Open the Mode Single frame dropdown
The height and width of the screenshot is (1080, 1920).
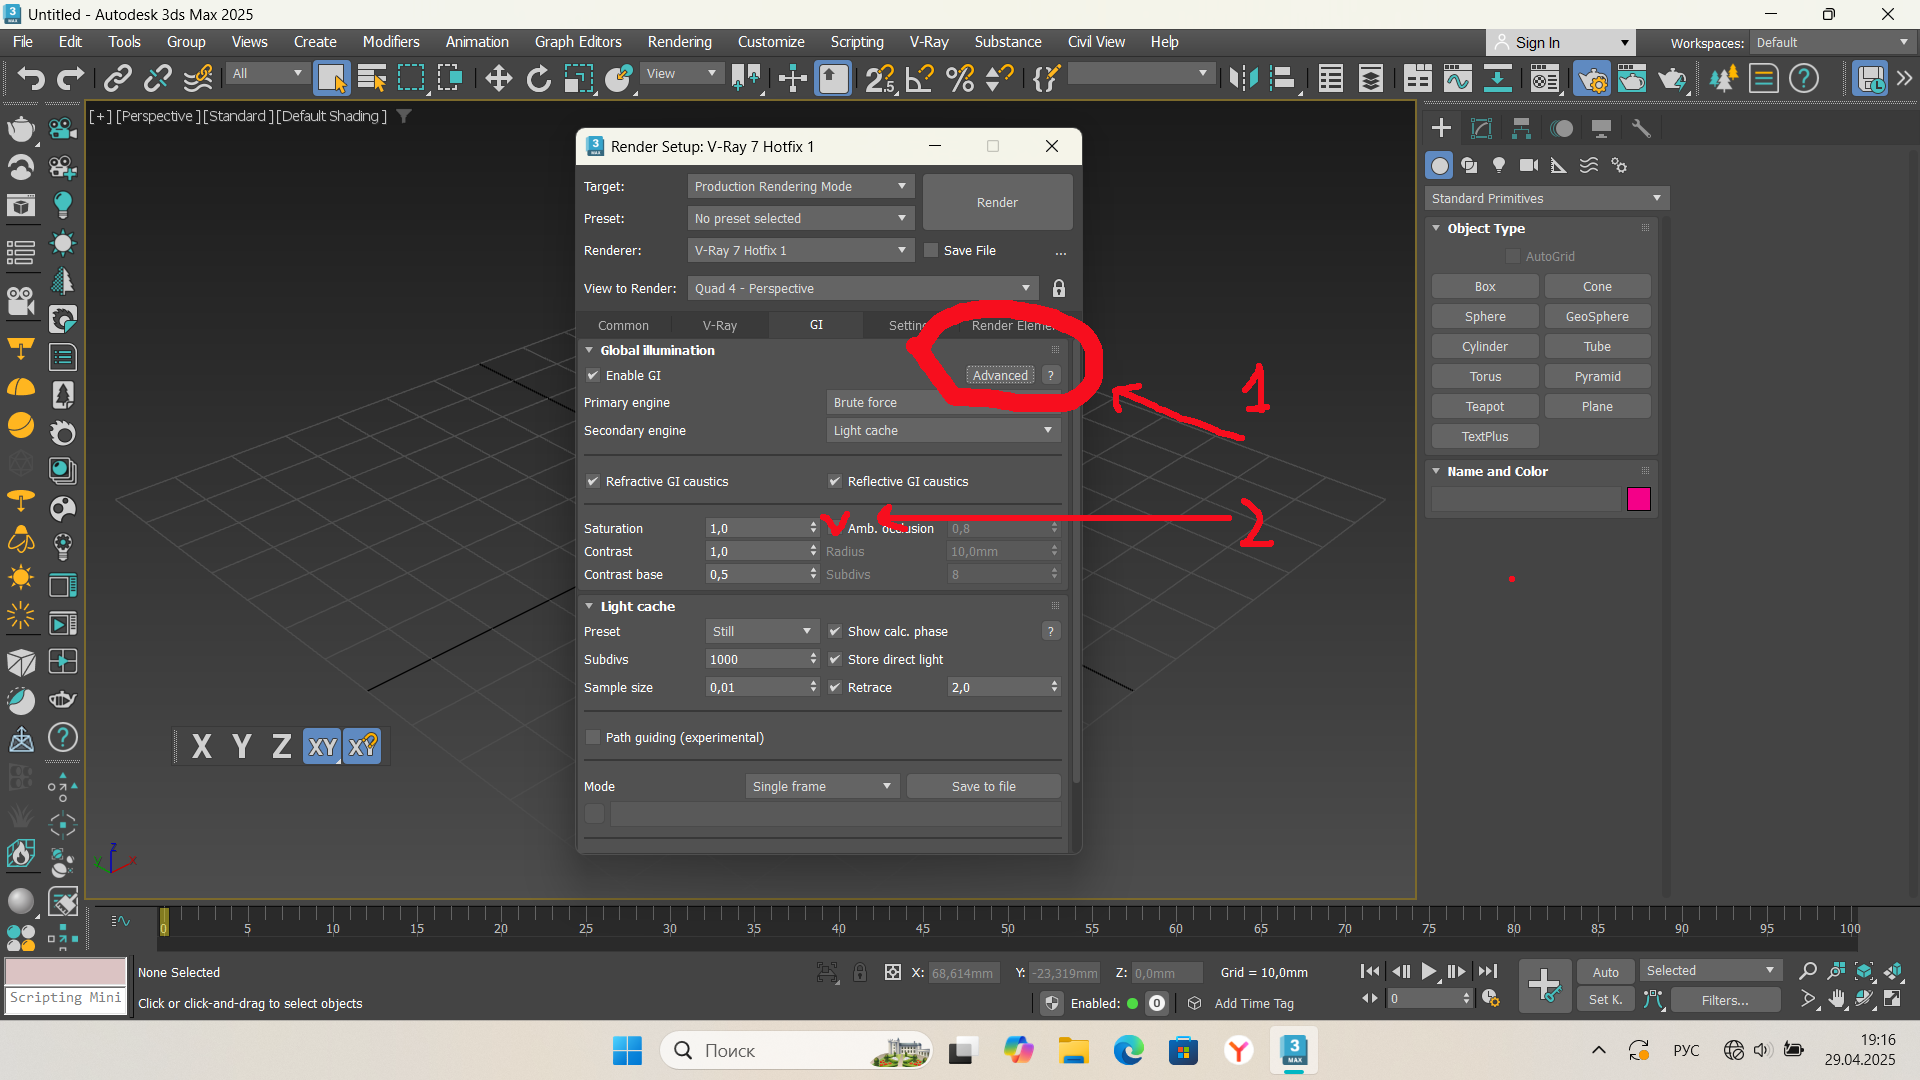click(x=822, y=787)
